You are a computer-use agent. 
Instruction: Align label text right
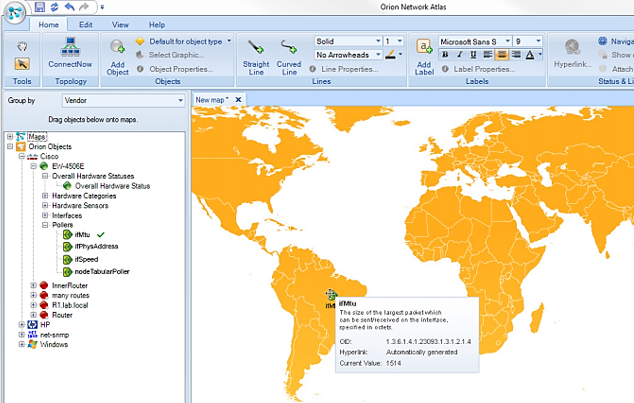pos(516,55)
